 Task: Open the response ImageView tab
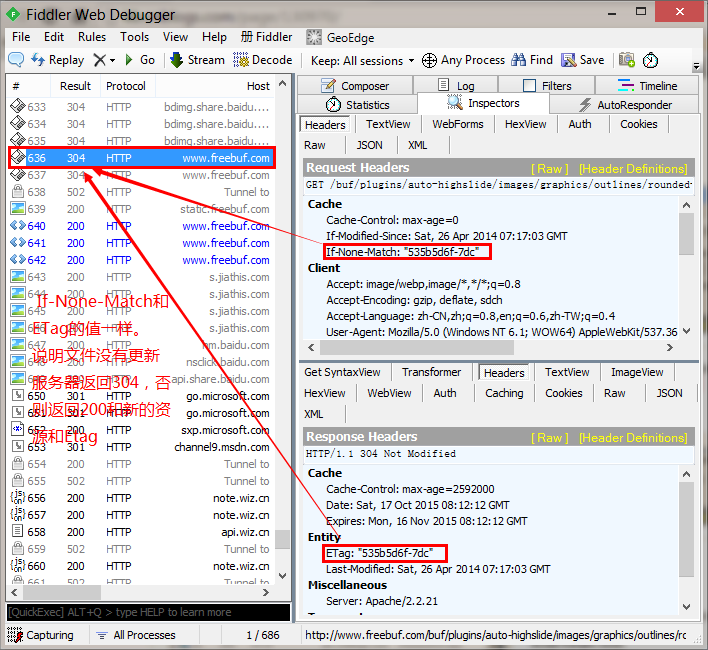point(637,372)
